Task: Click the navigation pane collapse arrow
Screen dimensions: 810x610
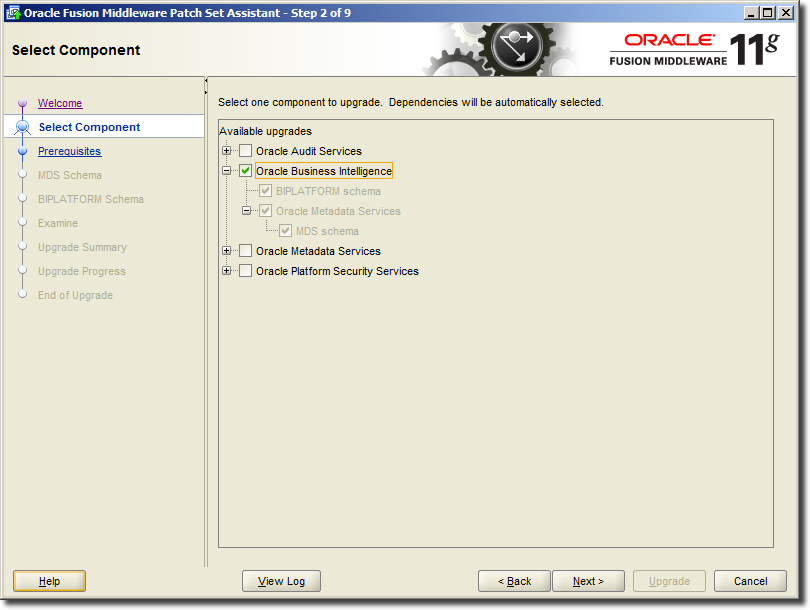Action: pyautogui.click(x=206, y=81)
